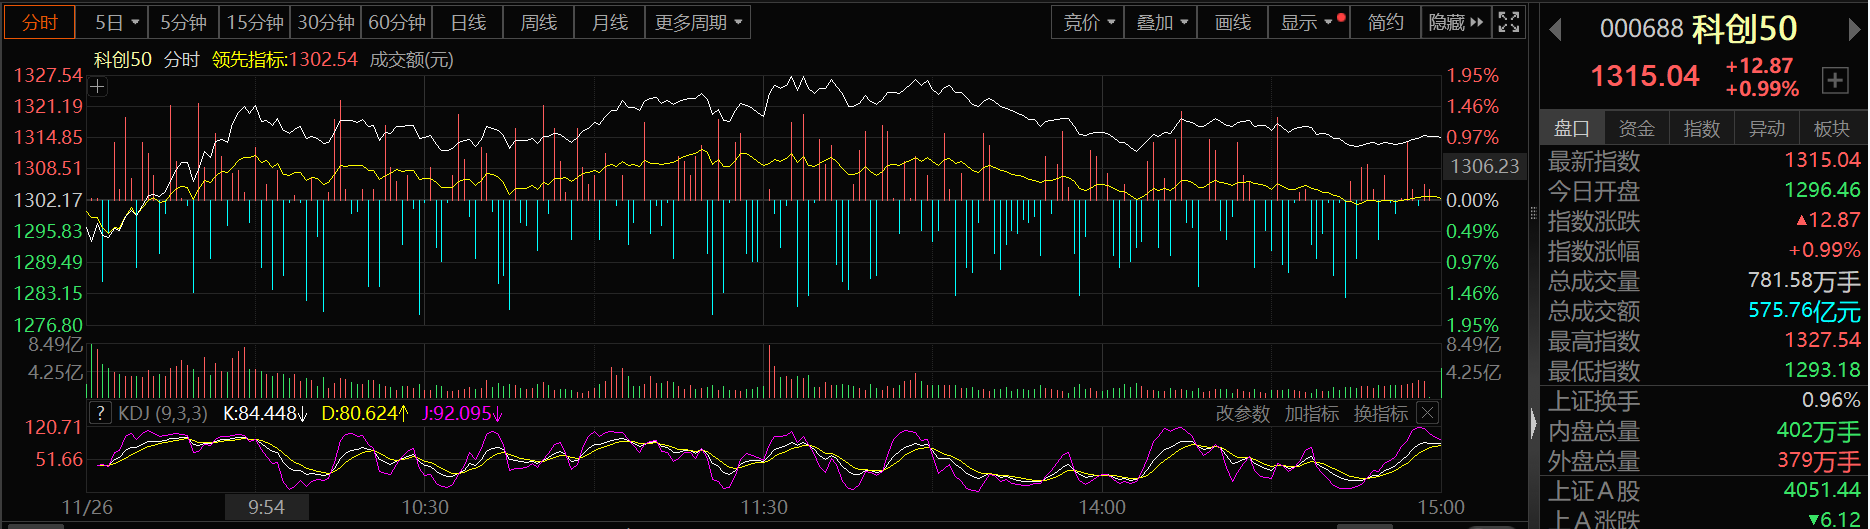Switch to the 资金 tab
The height and width of the screenshot is (529, 1870).
pos(1636,128)
